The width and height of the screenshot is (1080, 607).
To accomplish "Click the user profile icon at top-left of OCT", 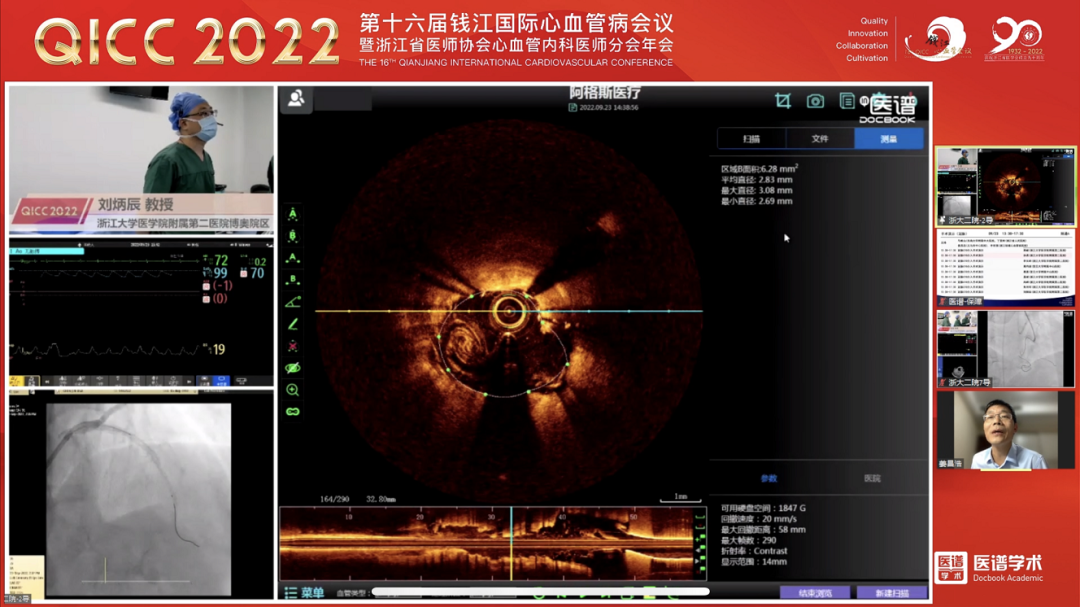I will pos(297,99).
